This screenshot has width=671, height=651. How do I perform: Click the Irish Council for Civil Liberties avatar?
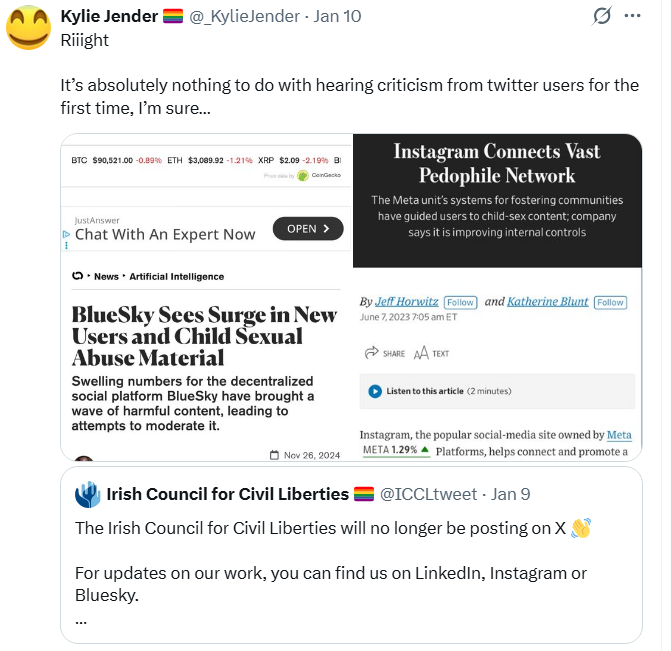click(88, 494)
